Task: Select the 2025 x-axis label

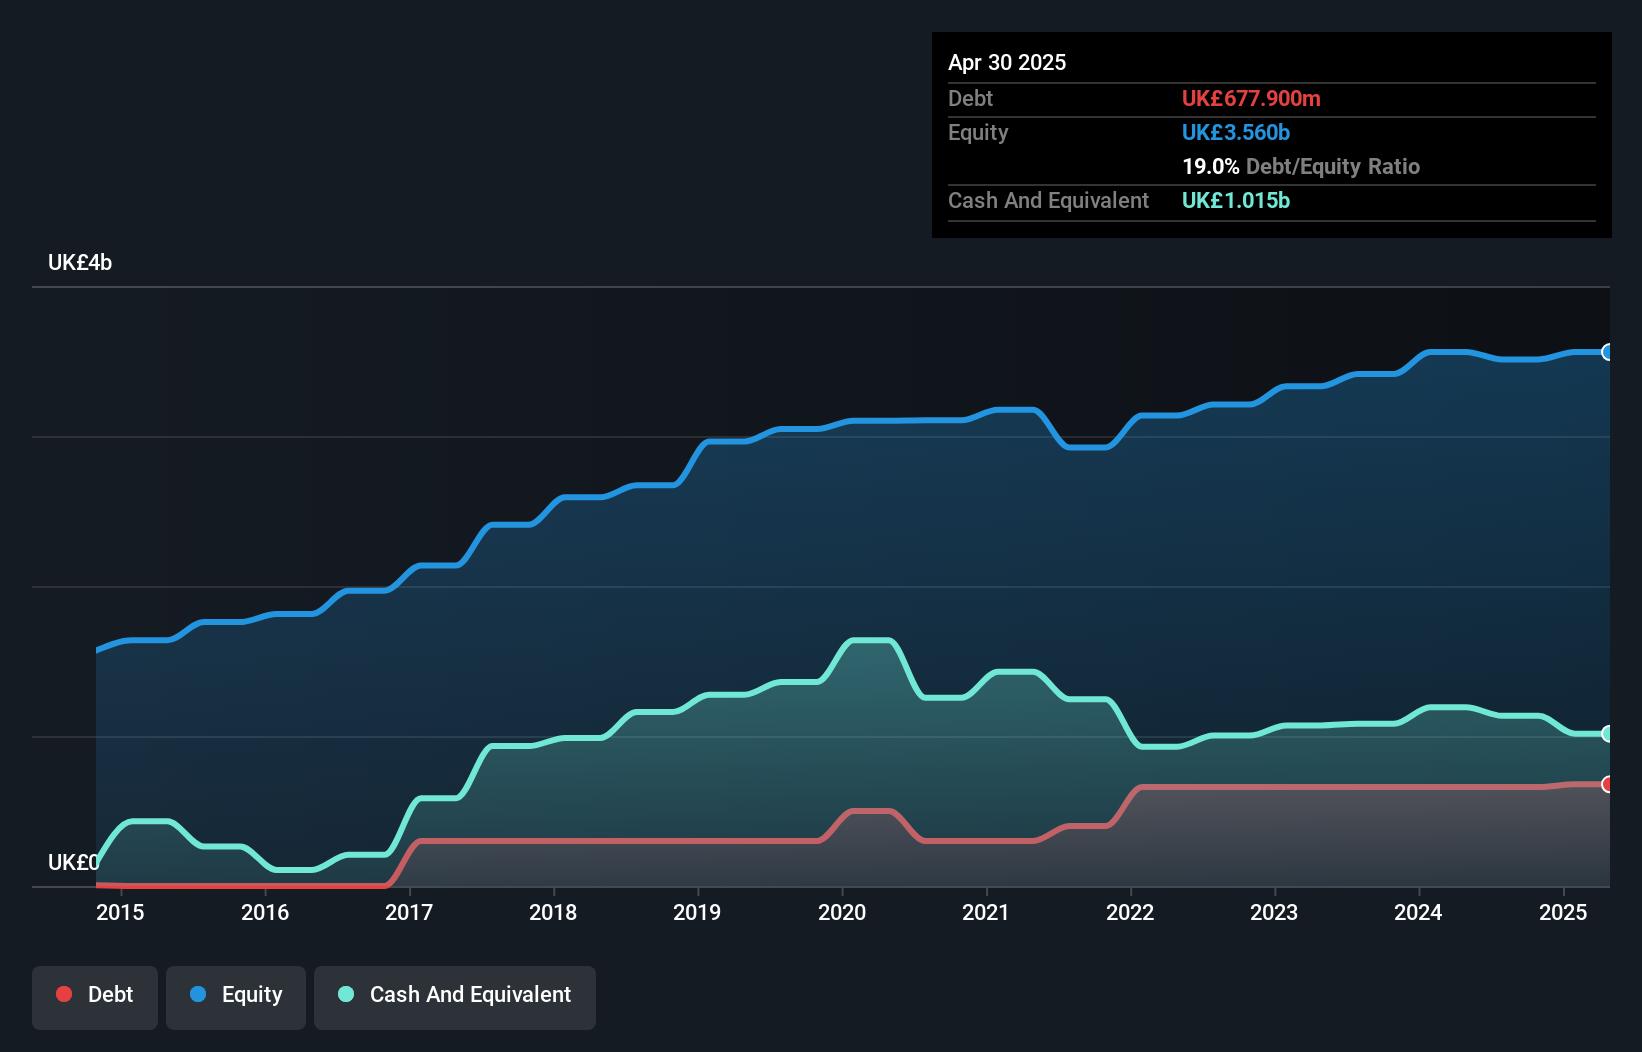Action: coord(1563,912)
